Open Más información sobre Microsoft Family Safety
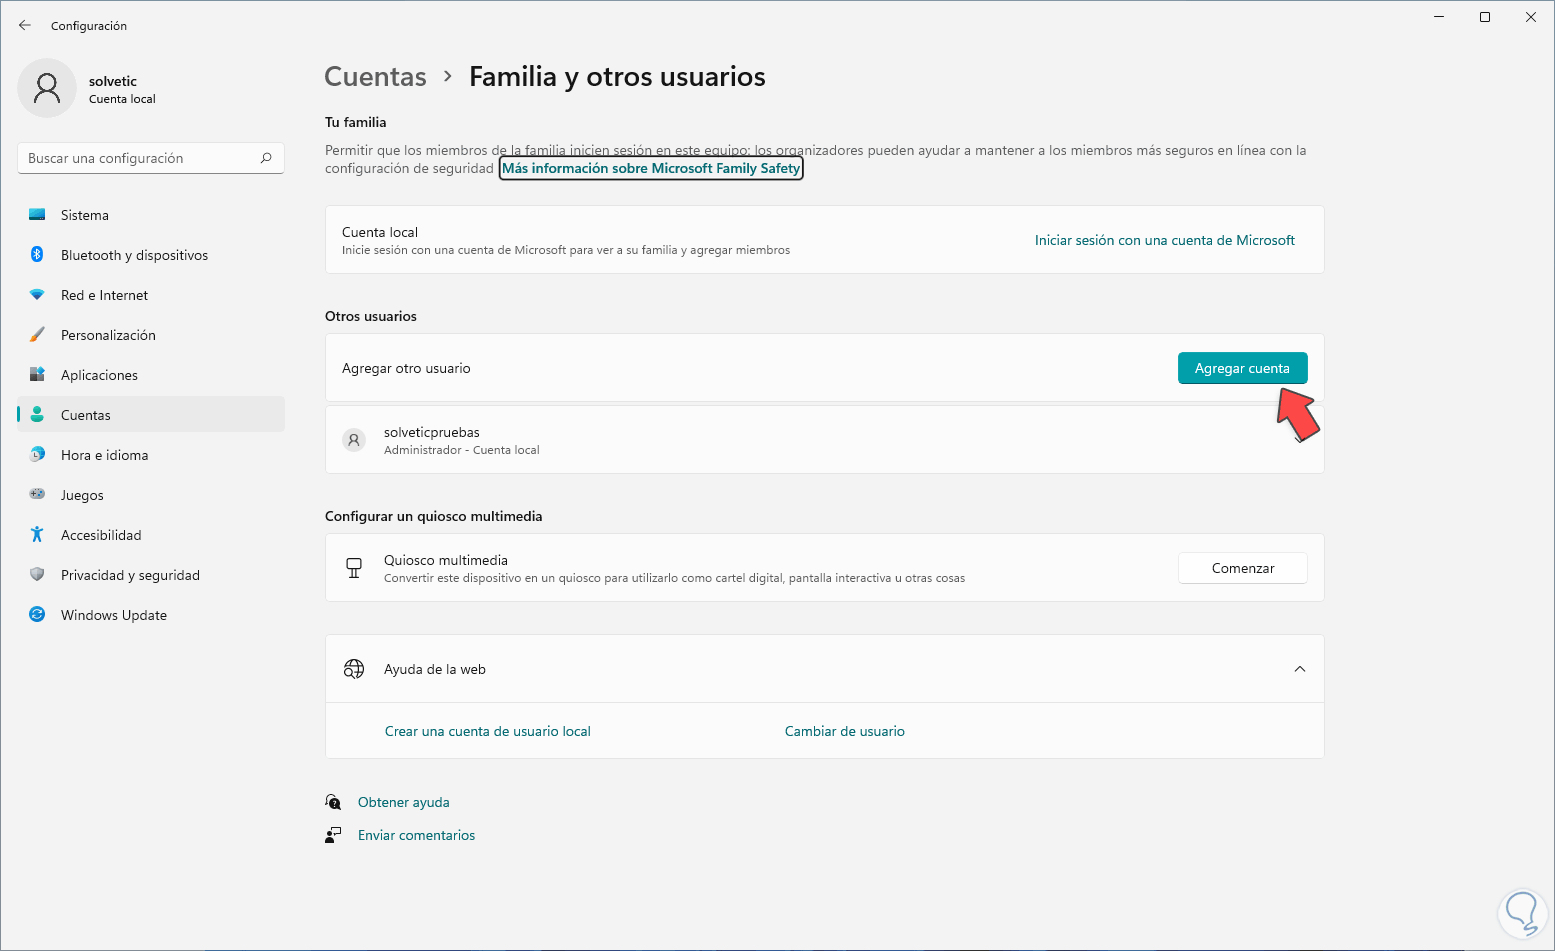1555x951 pixels. pos(651,169)
